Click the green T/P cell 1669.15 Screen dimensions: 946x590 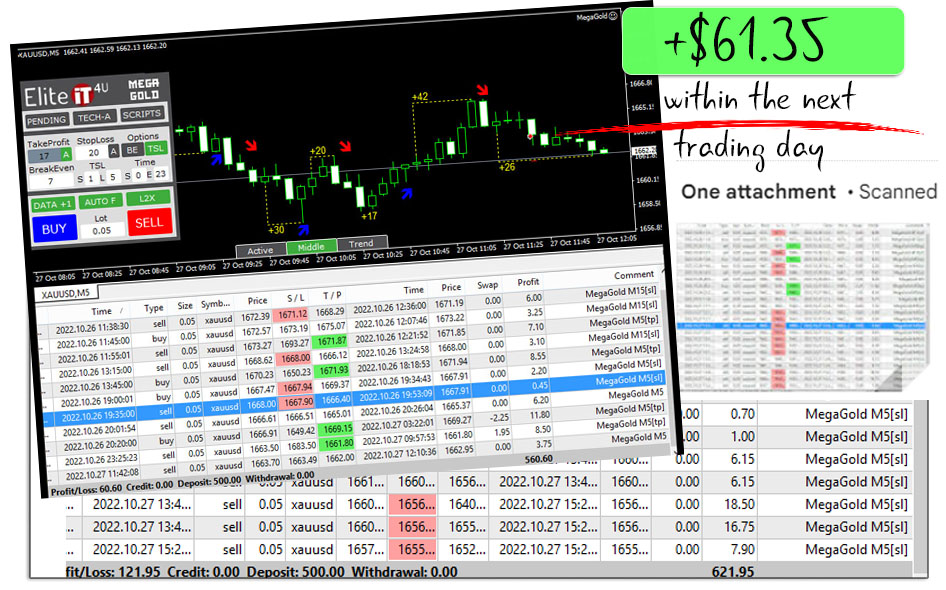point(338,429)
